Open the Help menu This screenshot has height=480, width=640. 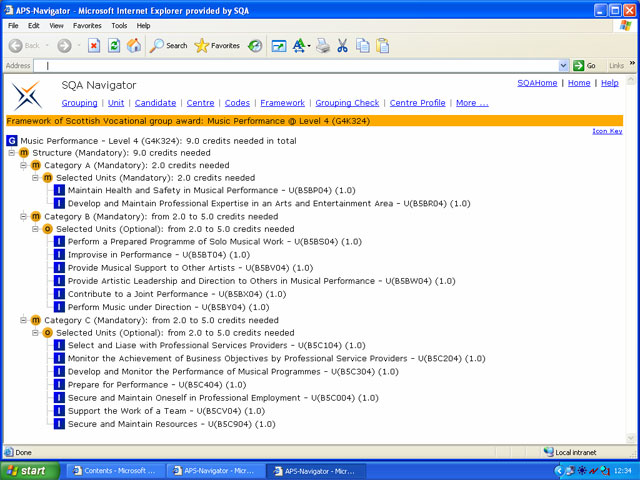[143, 26]
